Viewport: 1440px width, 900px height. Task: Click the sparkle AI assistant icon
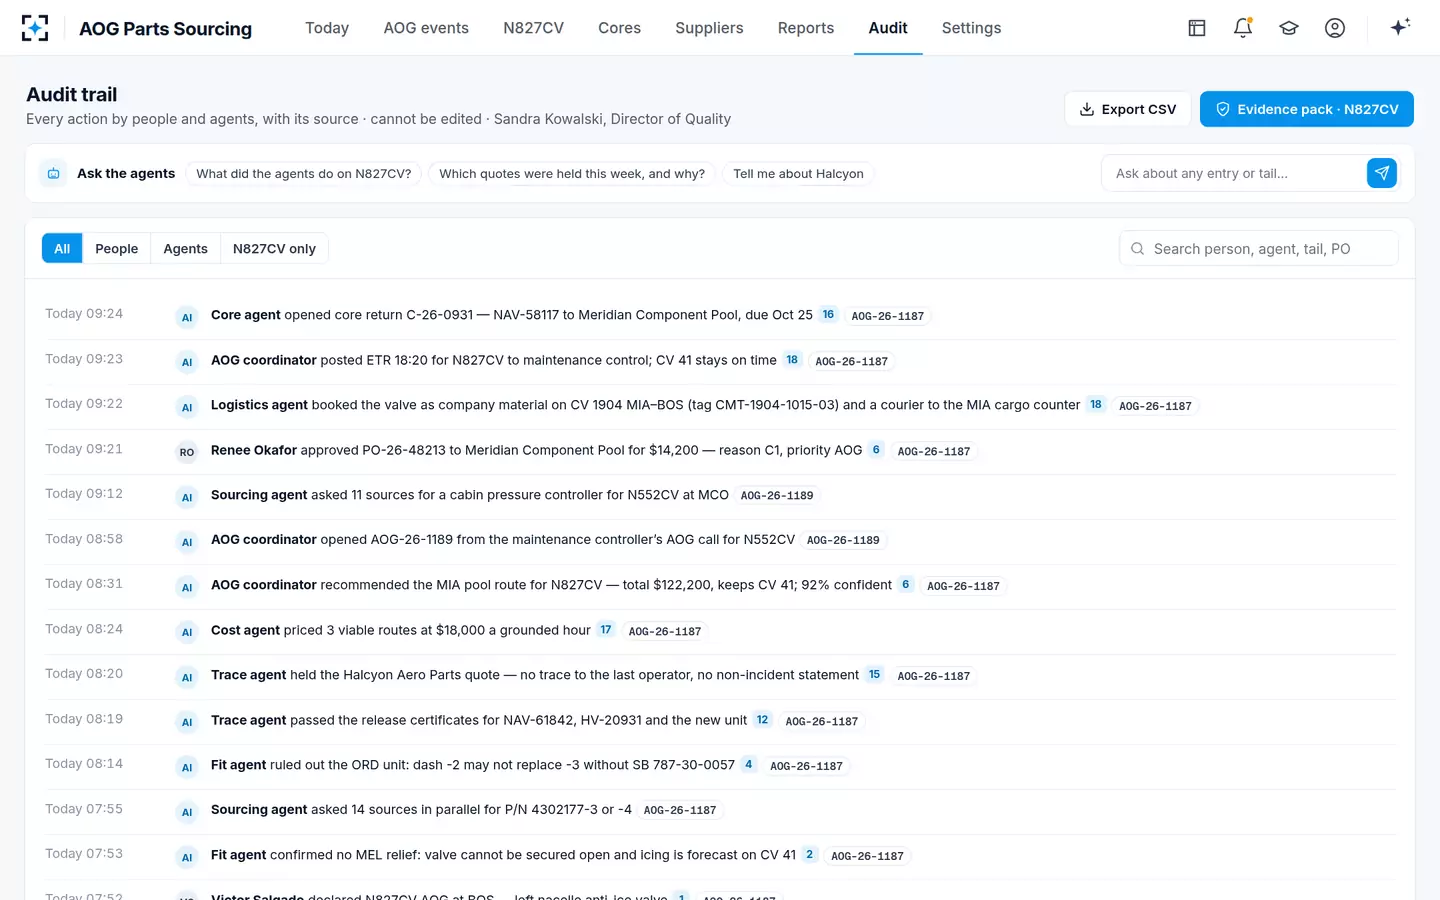(1400, 27)
